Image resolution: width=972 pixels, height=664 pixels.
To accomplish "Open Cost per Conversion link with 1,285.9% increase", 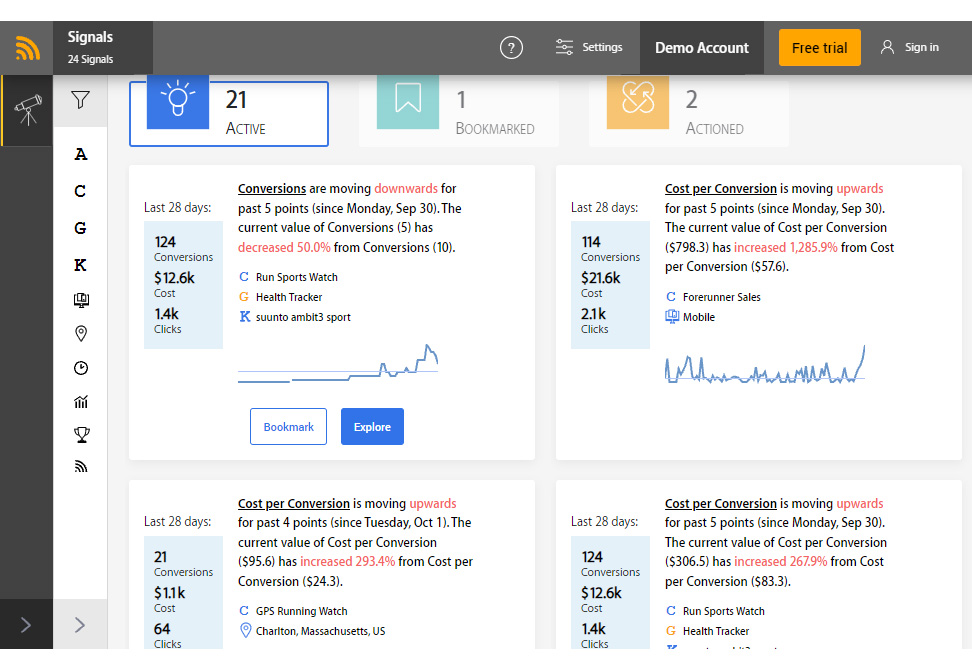I will tap(720, 188).
